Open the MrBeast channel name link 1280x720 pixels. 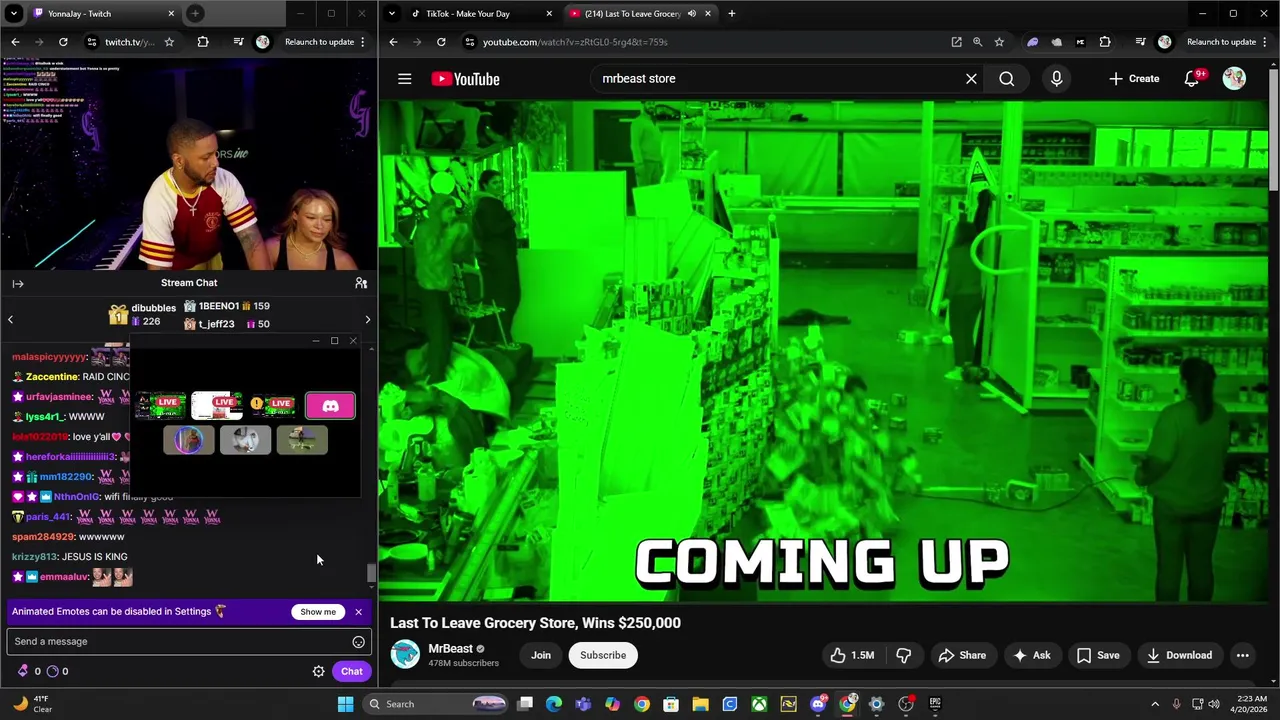pos(451,648)
